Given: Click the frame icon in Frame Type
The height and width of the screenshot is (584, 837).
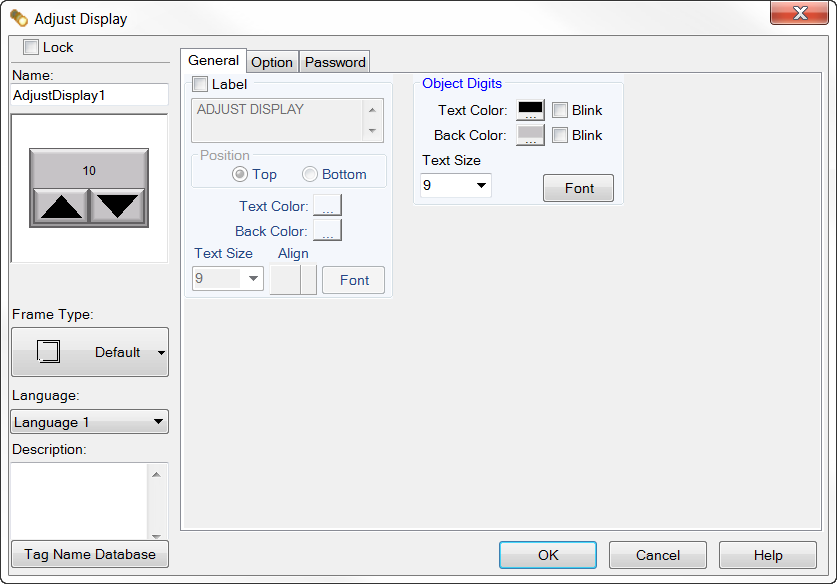Looking at the screenshot, I should coord(48,352).
